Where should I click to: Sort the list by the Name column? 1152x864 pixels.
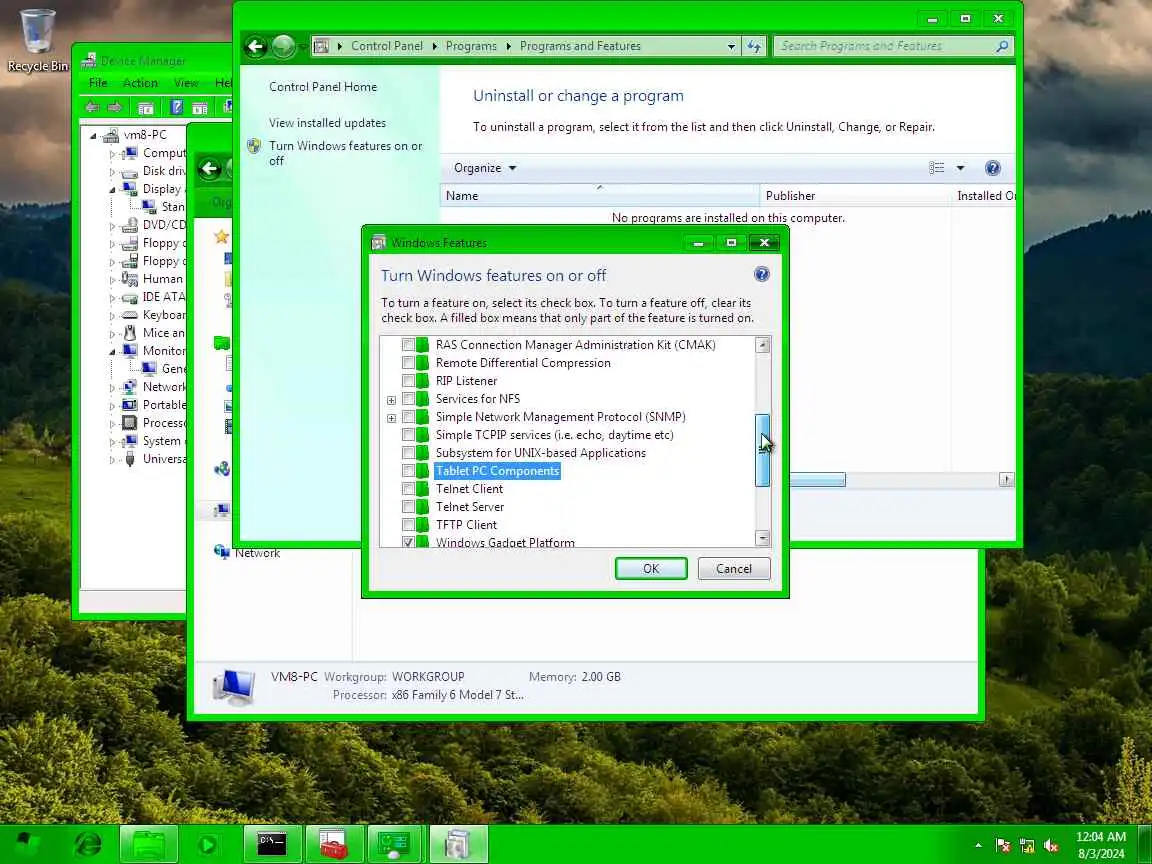tap(600, 195)
